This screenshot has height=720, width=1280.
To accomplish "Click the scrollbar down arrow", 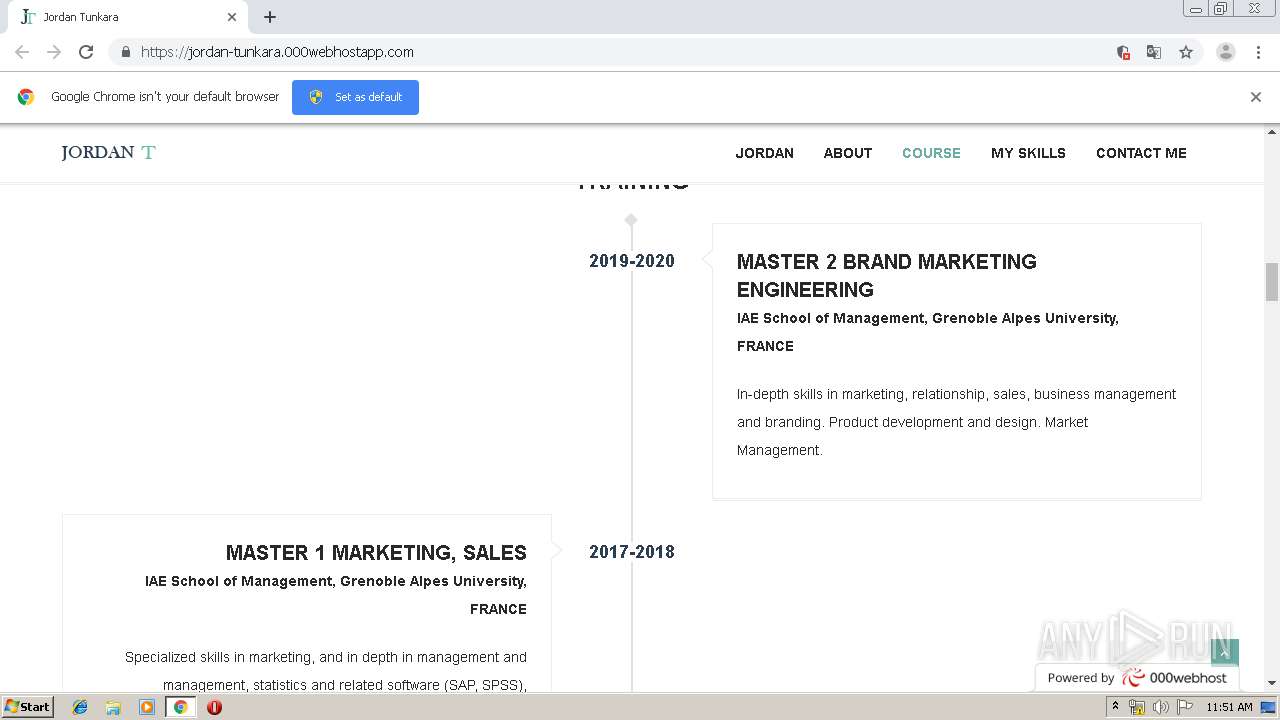I will (x=1272, y=683).
